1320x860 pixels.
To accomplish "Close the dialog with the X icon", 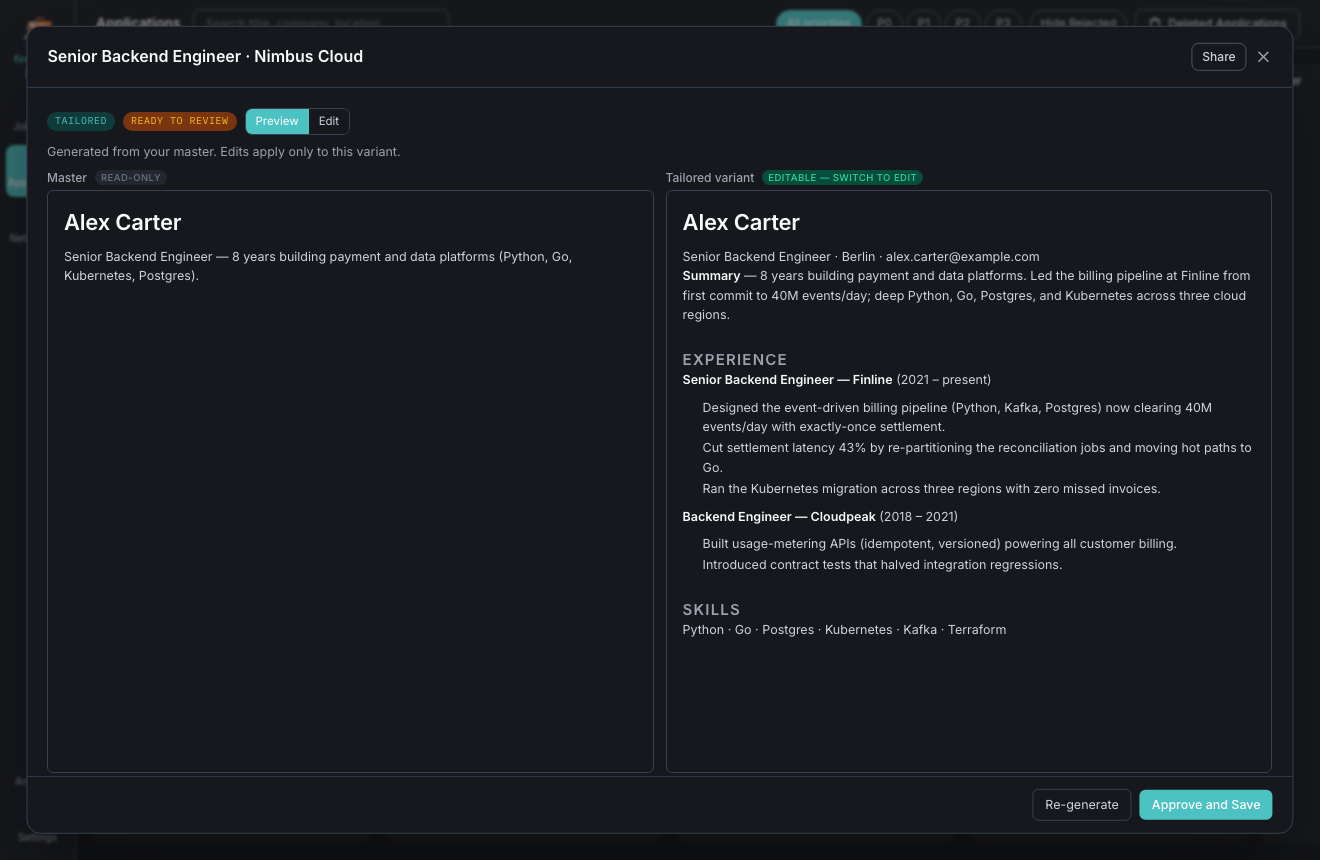I will (1263, 57).
